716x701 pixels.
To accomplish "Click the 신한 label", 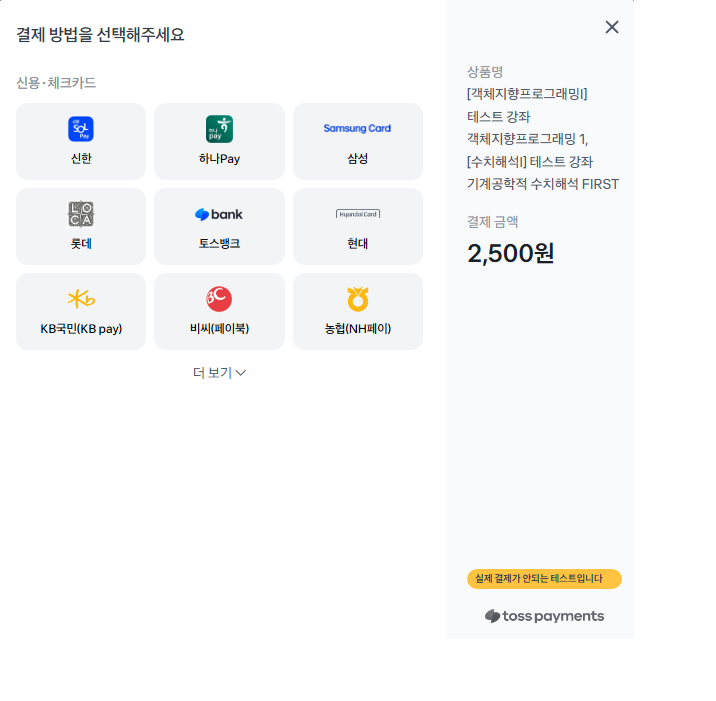I will [81, 158].
